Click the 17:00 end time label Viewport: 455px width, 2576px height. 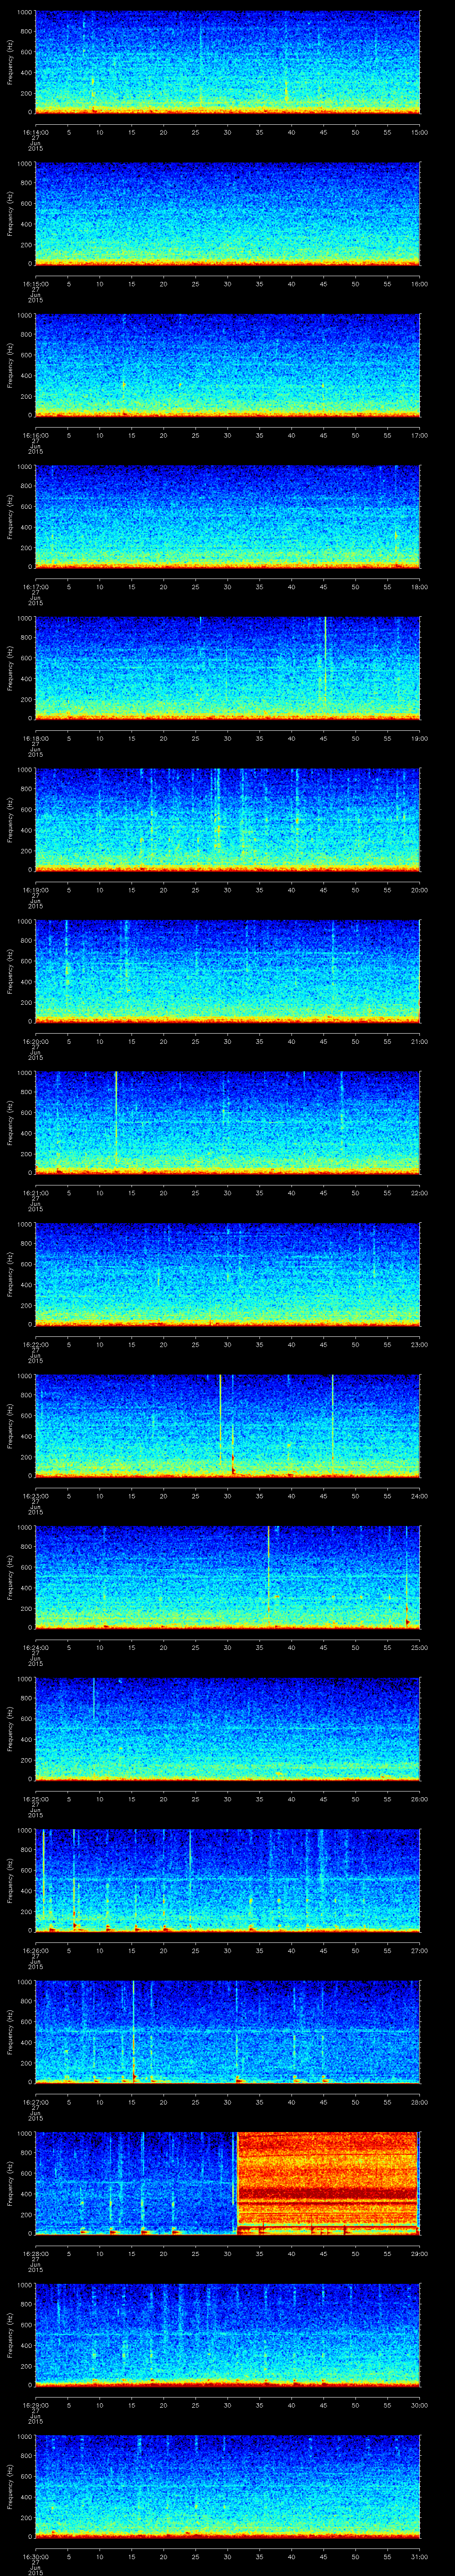click(x=419, y=434)
